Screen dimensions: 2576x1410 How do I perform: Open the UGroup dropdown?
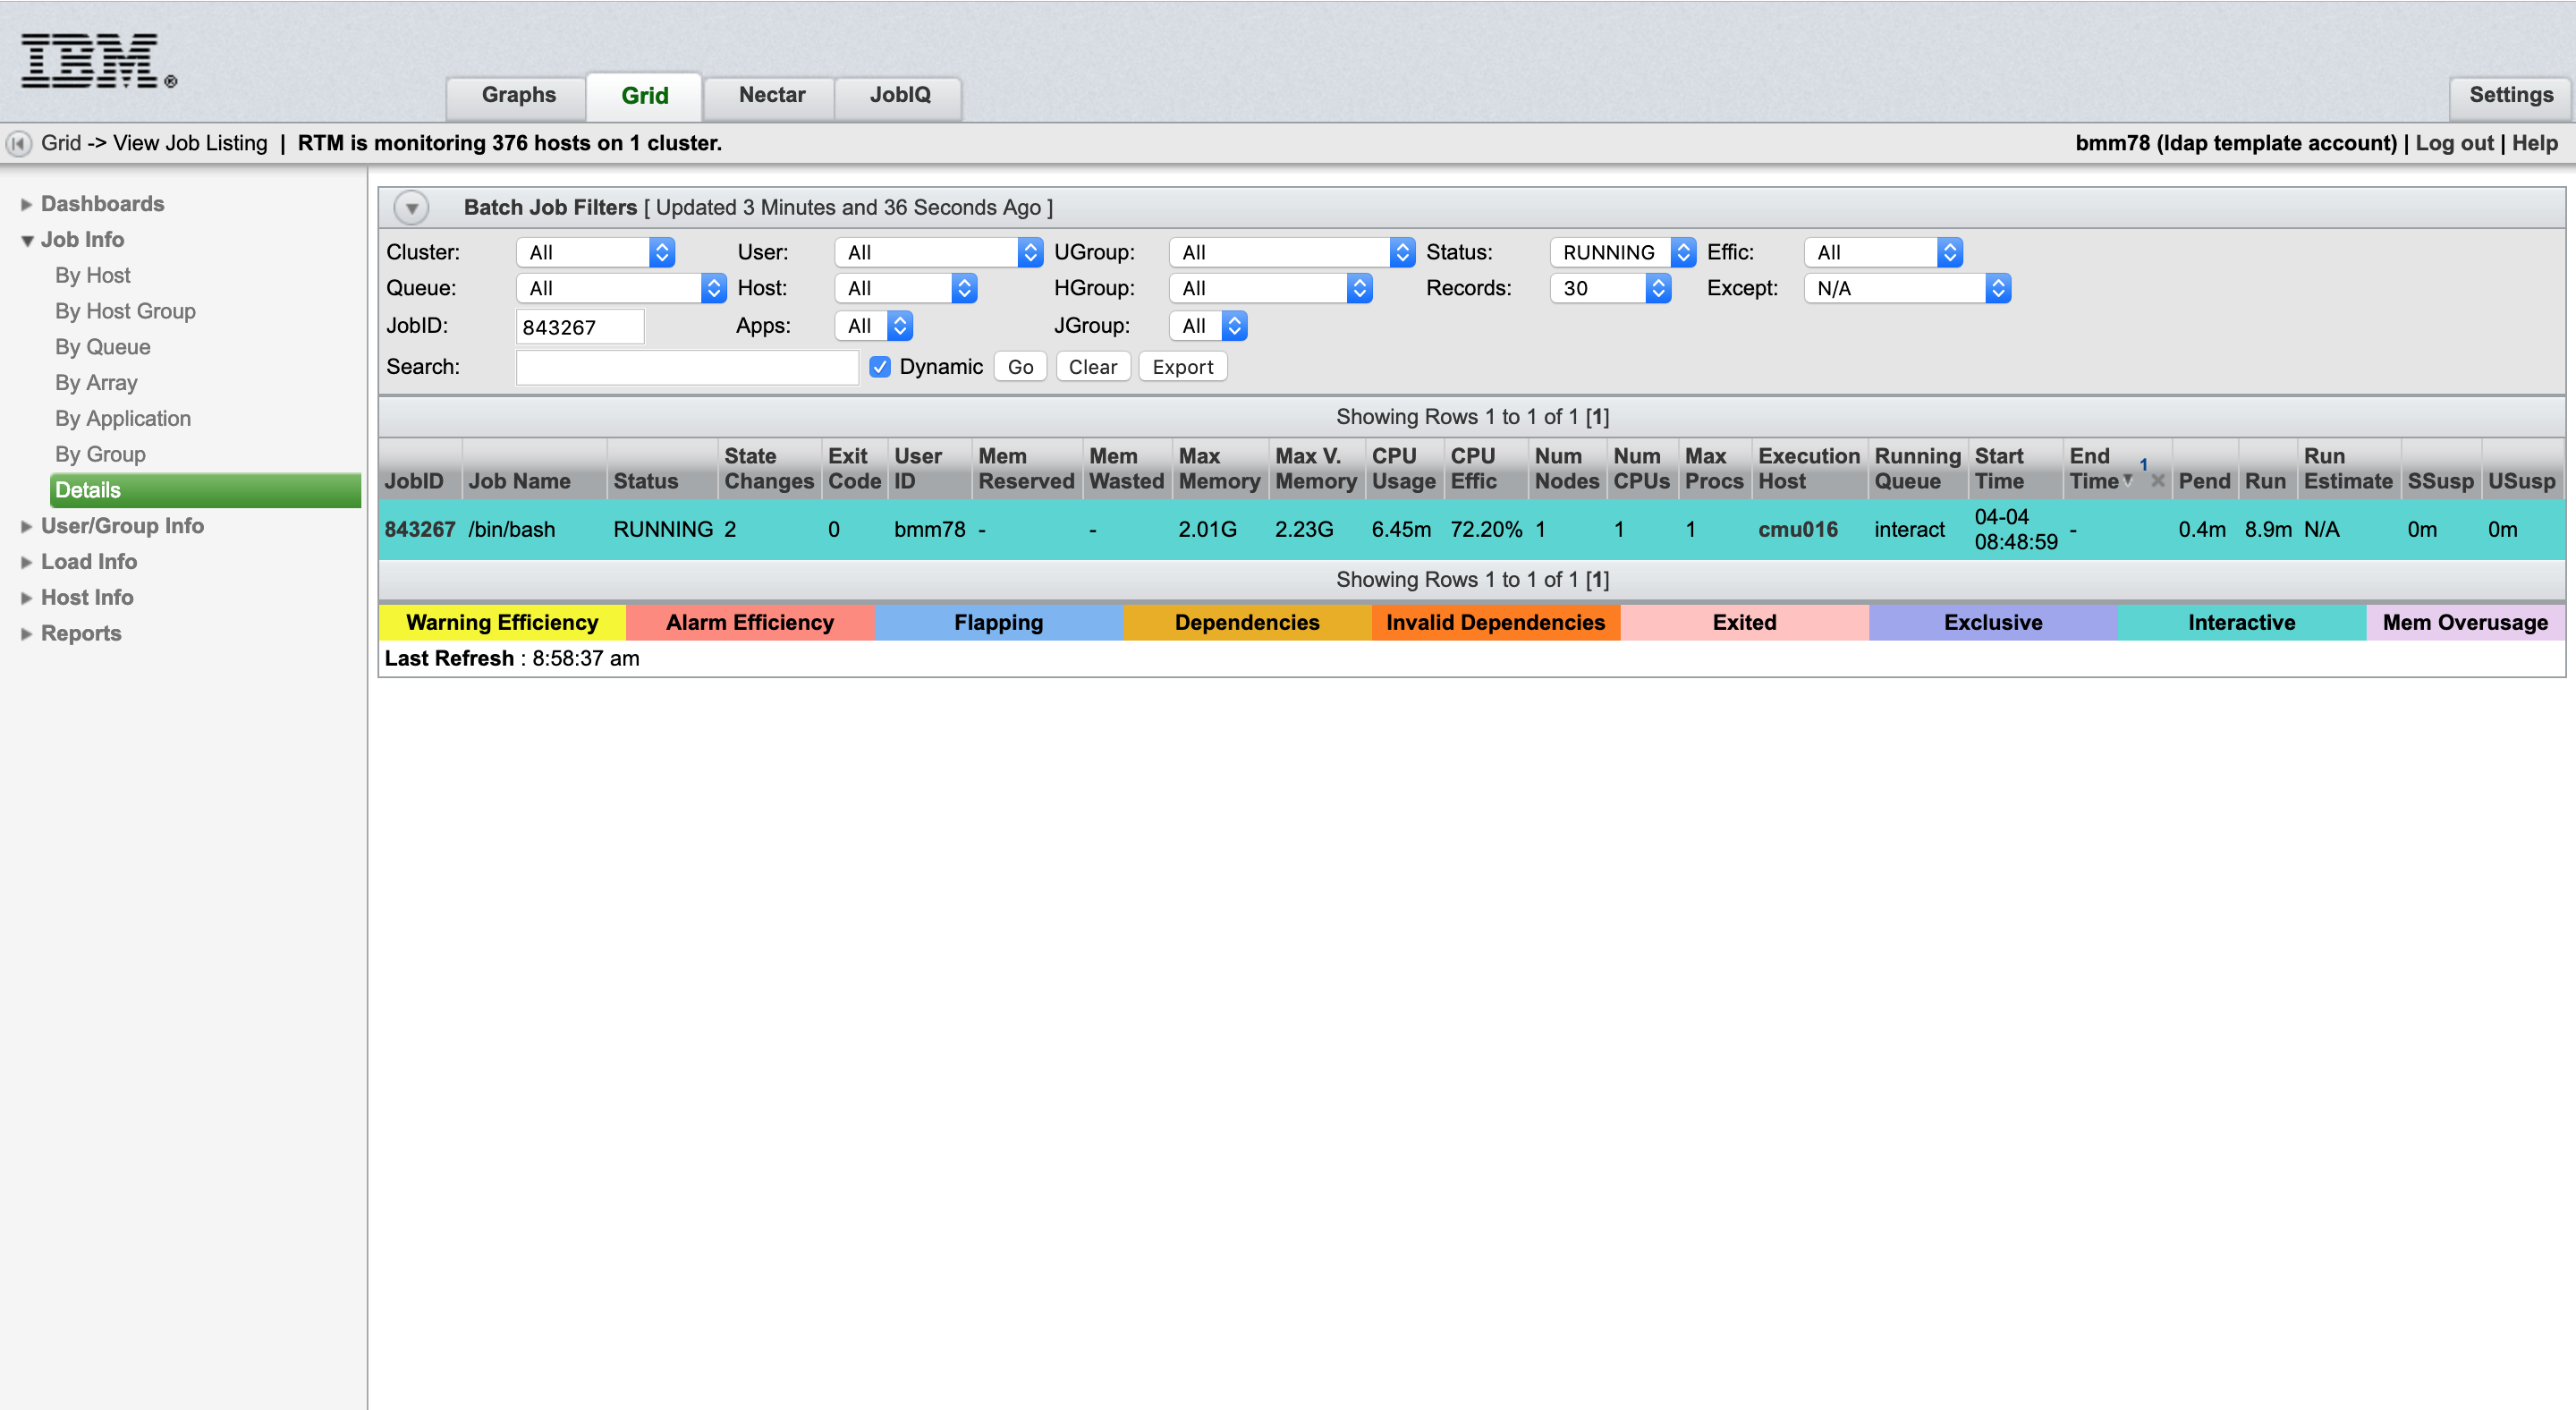click(1291, 252)
